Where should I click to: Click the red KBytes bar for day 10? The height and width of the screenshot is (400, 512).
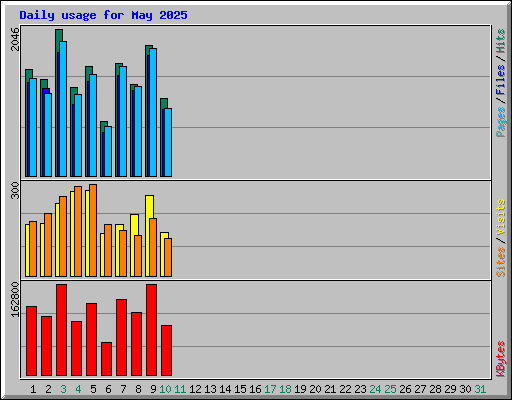(166, 350)
